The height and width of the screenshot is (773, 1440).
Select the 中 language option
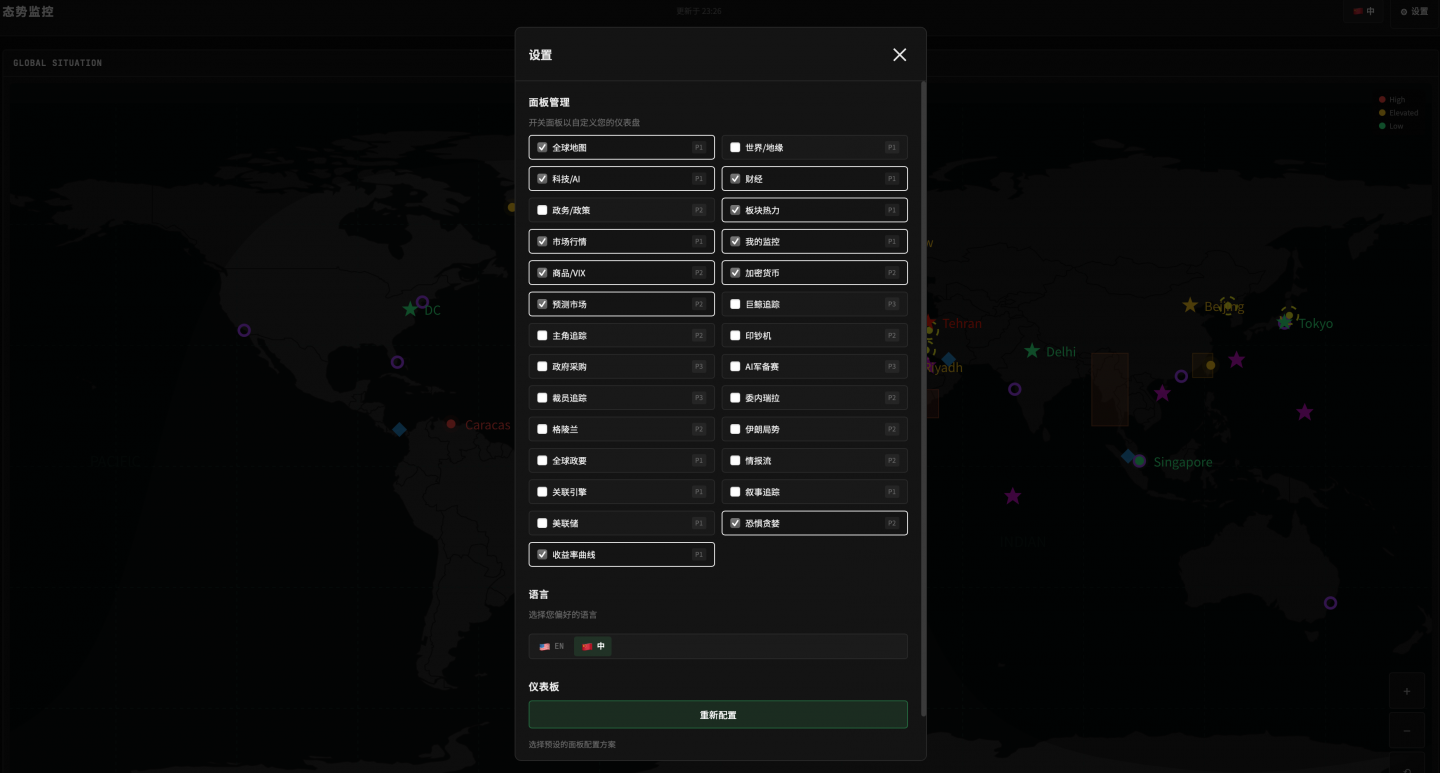point(593,646)
